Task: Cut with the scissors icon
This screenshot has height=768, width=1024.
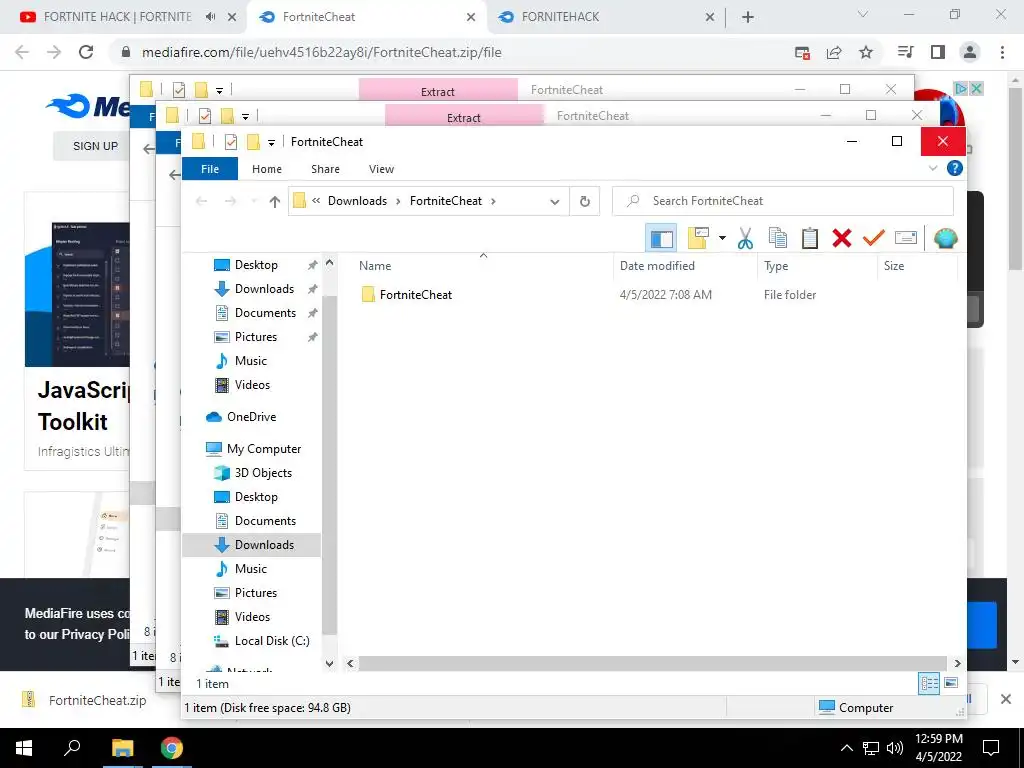Action: (x=745, y=238)
